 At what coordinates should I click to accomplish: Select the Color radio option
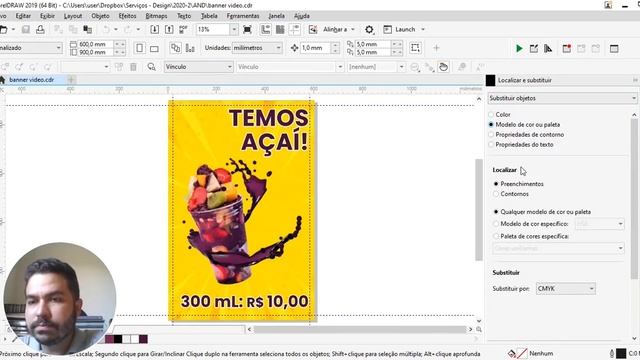coord(491,115)
